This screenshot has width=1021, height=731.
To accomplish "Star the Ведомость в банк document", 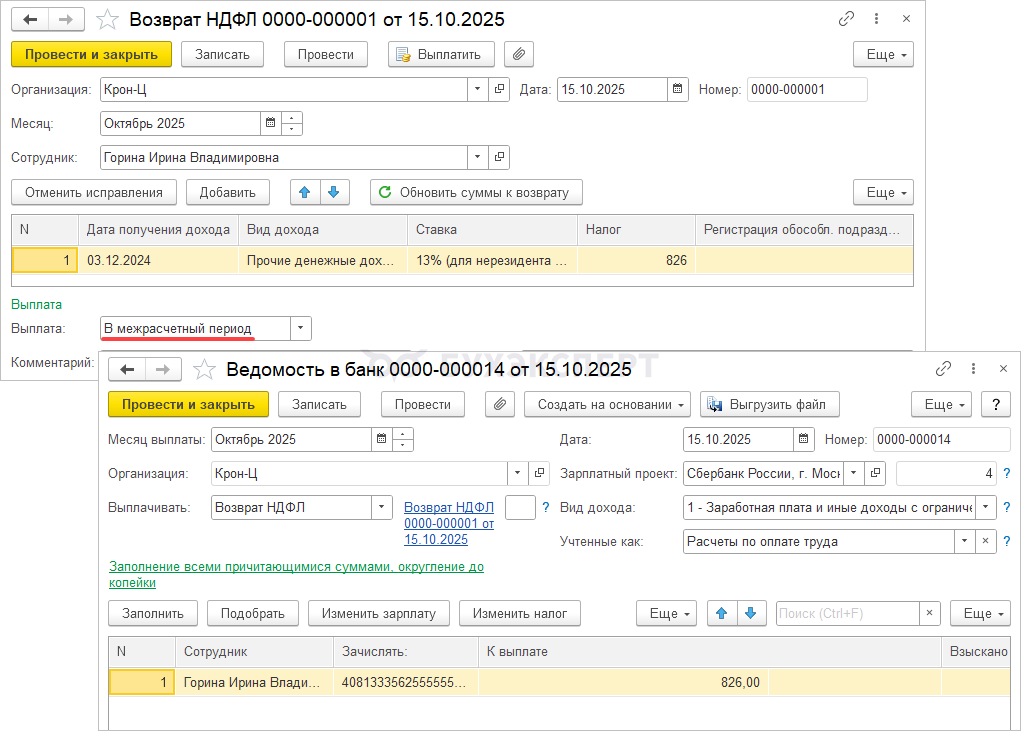I will tap(204, 370).
